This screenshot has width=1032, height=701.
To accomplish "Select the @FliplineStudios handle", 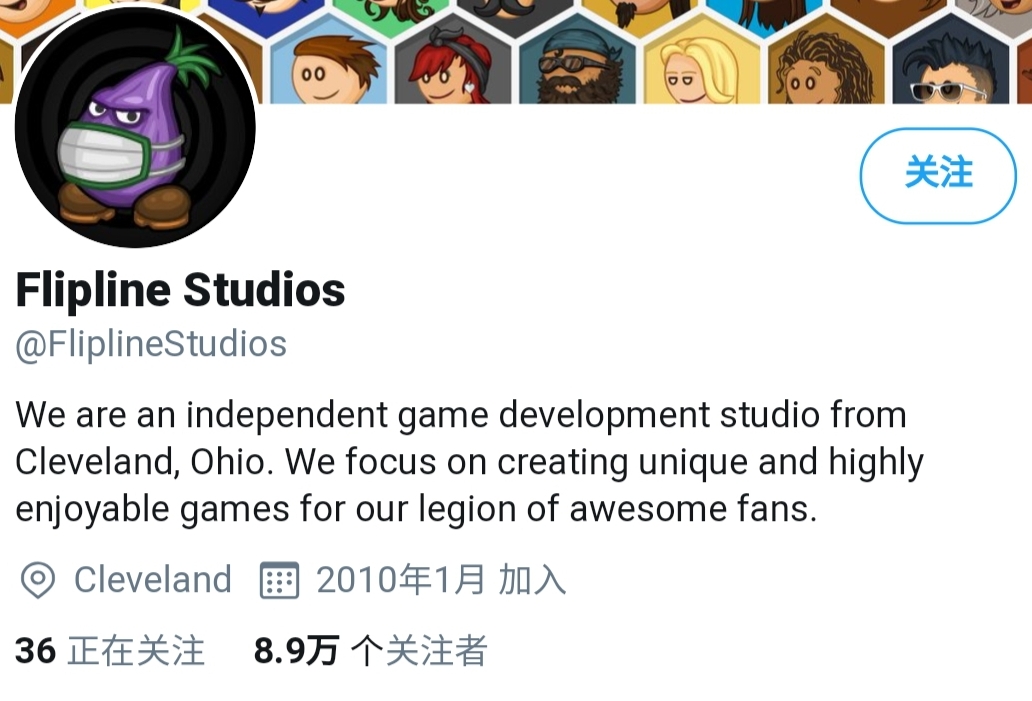I will (x=151, y=344).
